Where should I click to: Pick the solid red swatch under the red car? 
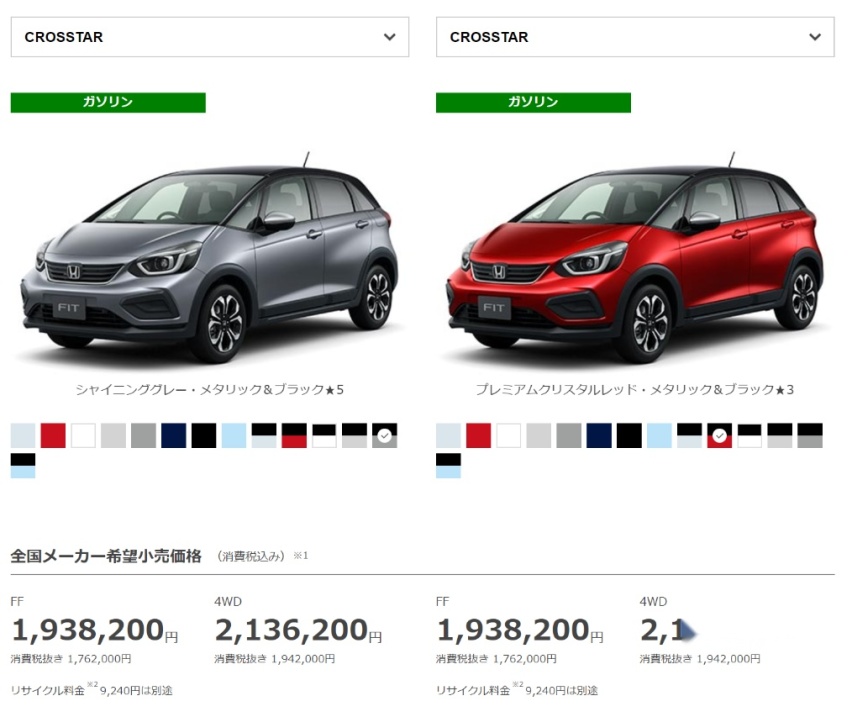click(479, 436)
